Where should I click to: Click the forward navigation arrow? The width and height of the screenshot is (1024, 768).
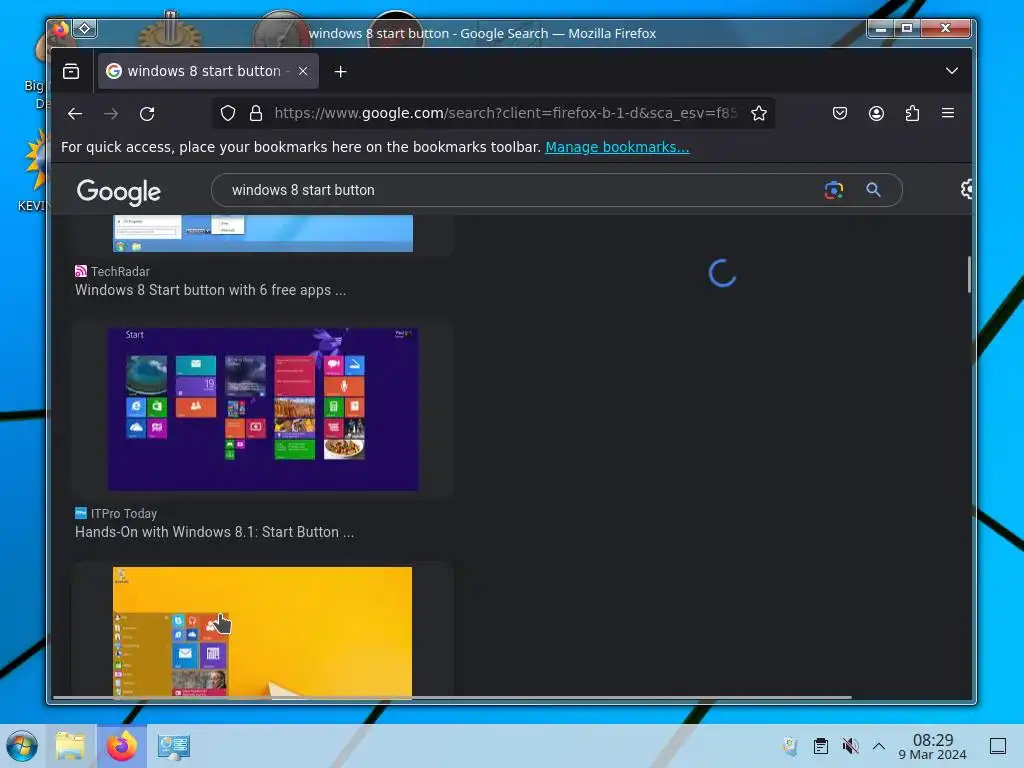111,114
